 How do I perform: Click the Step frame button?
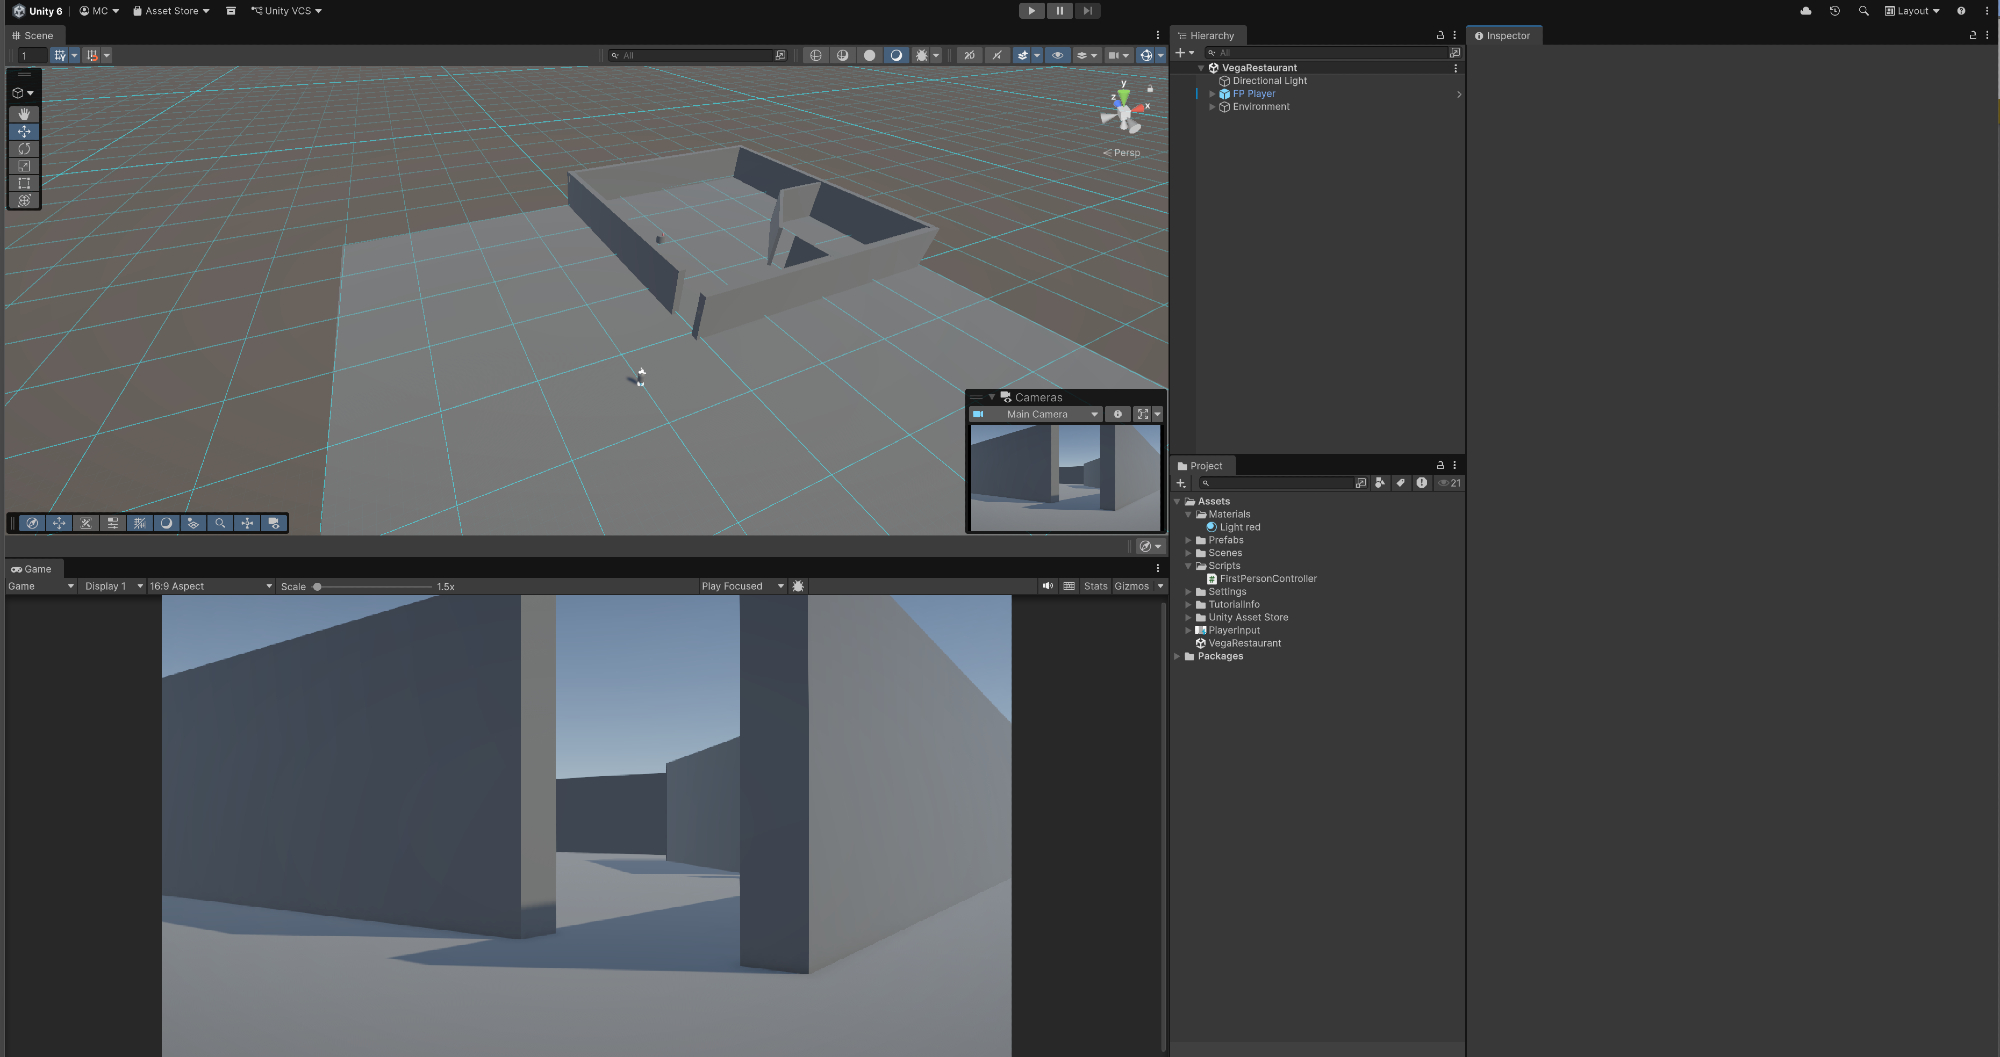click(1087, 11)
